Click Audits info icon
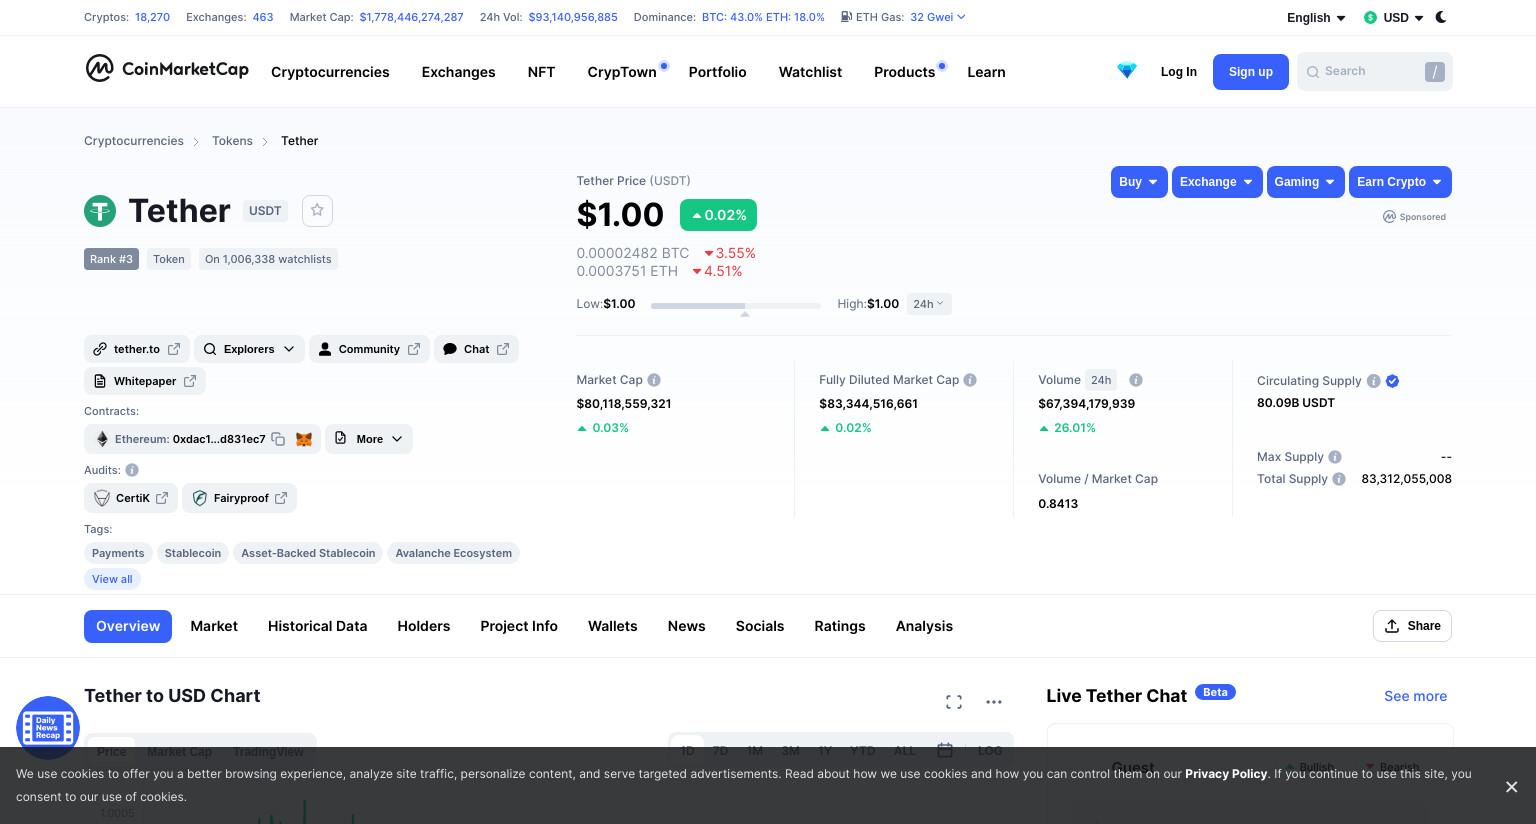The image size is (1536, 824). coord(132,470)
